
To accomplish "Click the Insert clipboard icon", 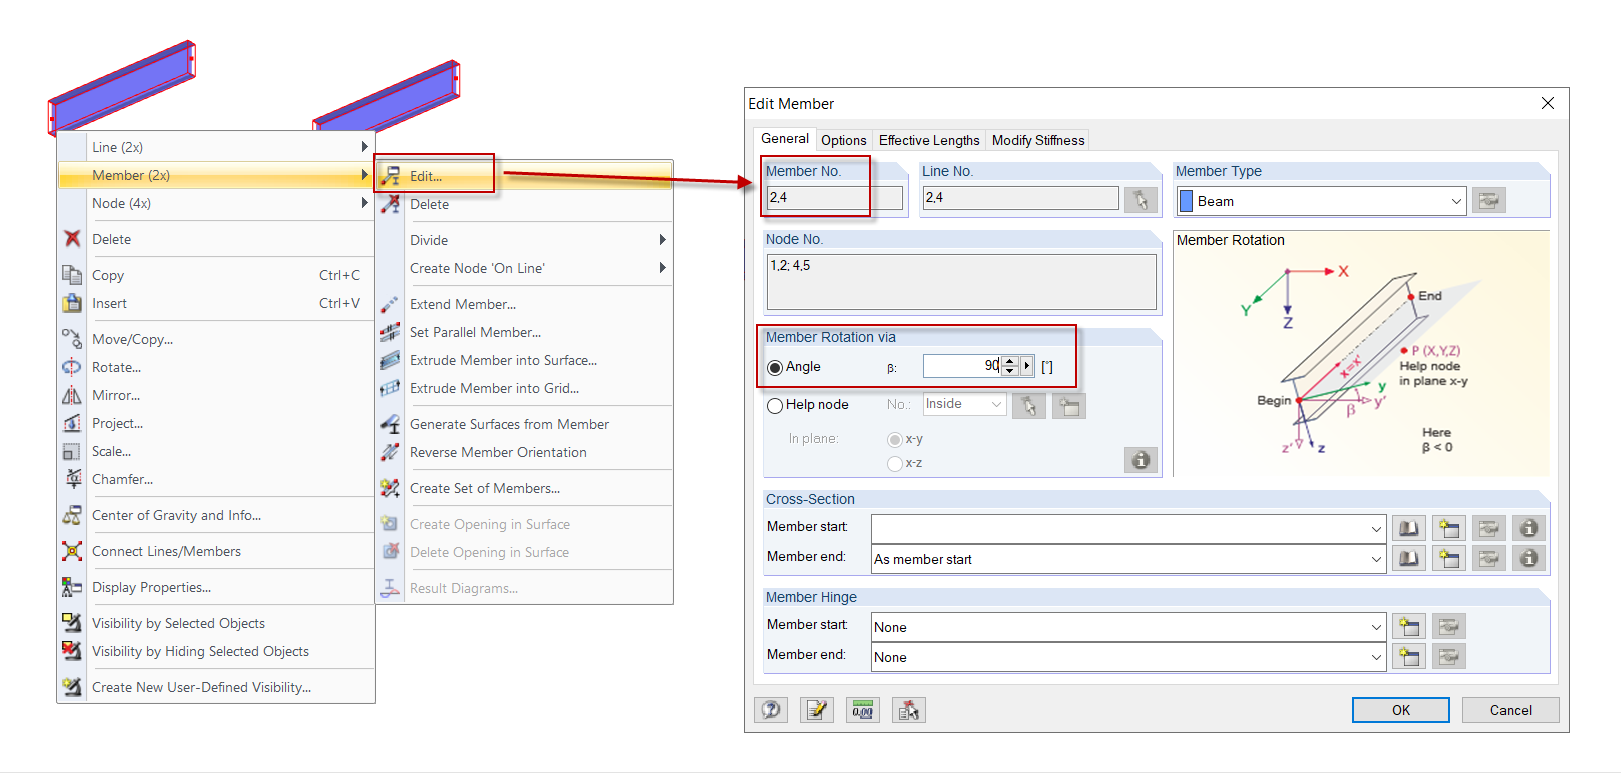I will 72,303.
